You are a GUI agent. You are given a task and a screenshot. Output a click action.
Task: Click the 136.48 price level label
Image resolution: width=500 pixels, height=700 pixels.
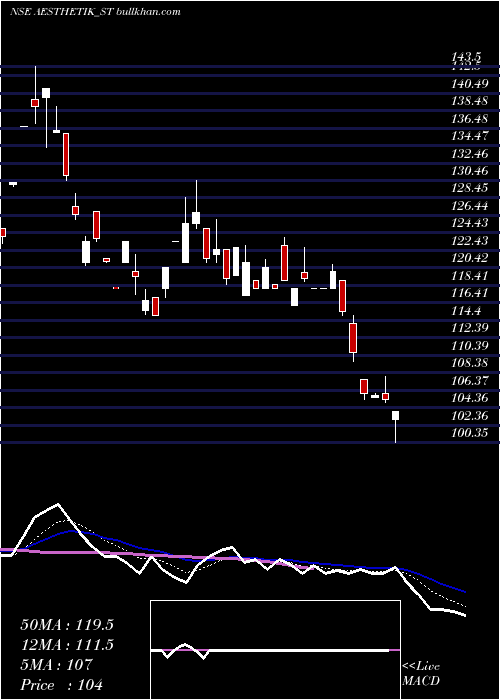click(x=470, y=119)
